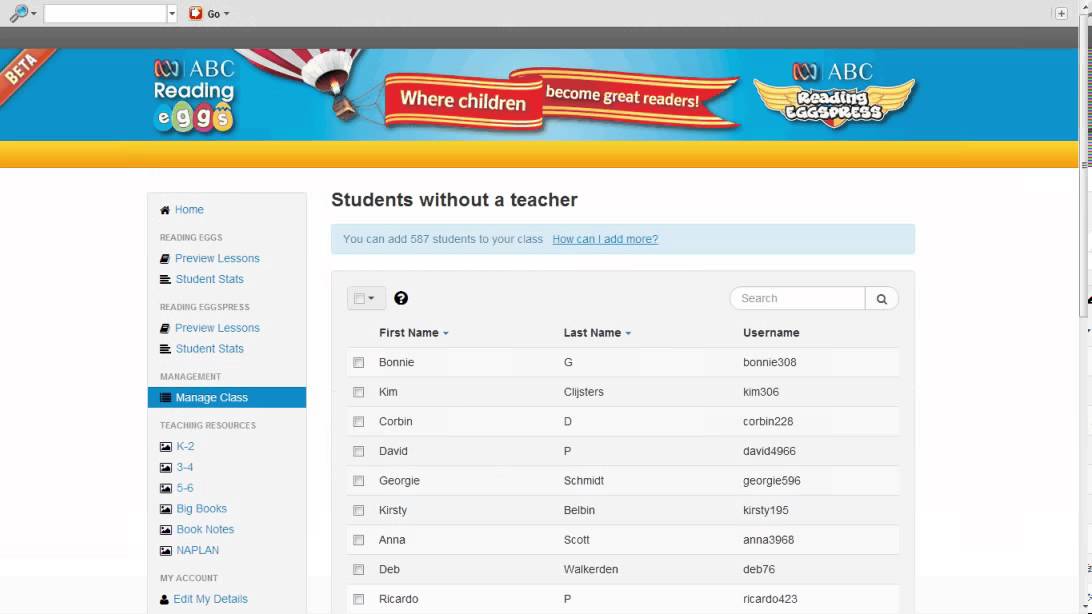Open Reading Eggs Student Stats link
Viewport: 1092px width, 614px height.
(210, 279)
